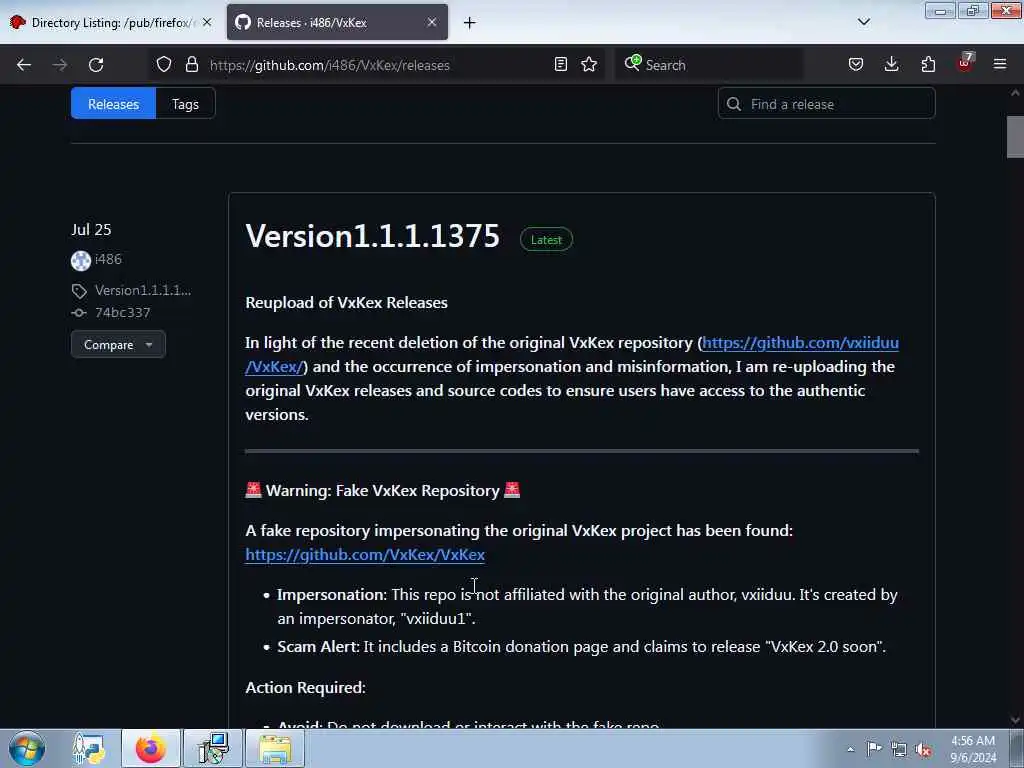Click the Warning: Fake VxKex Repository heading

tap(383, 490)
